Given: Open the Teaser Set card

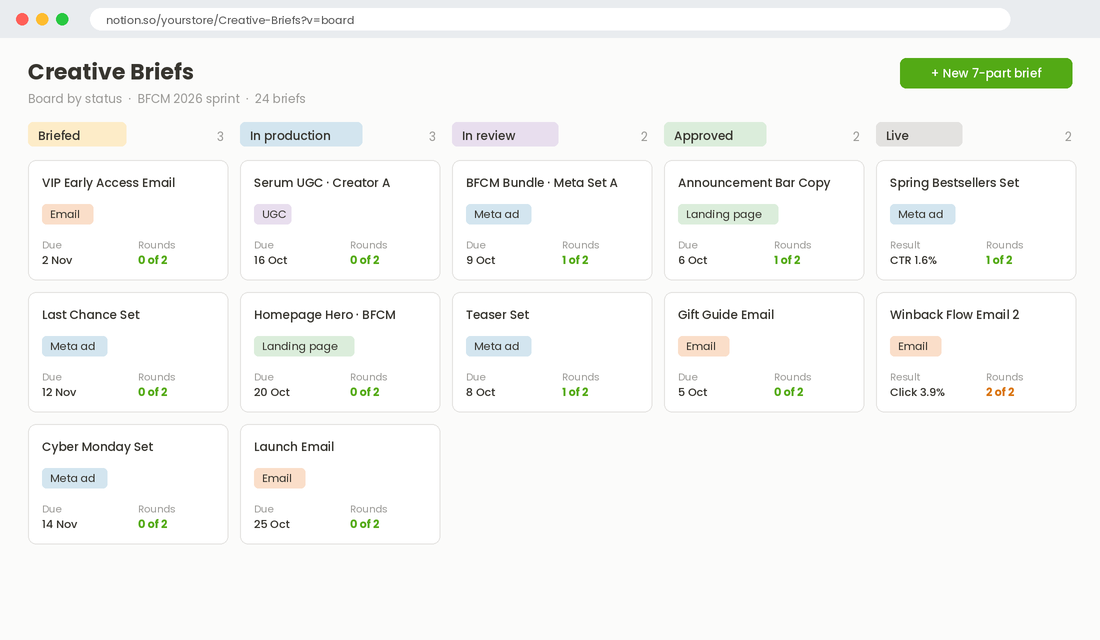Looking at the screenshot, I should (552, 352).
